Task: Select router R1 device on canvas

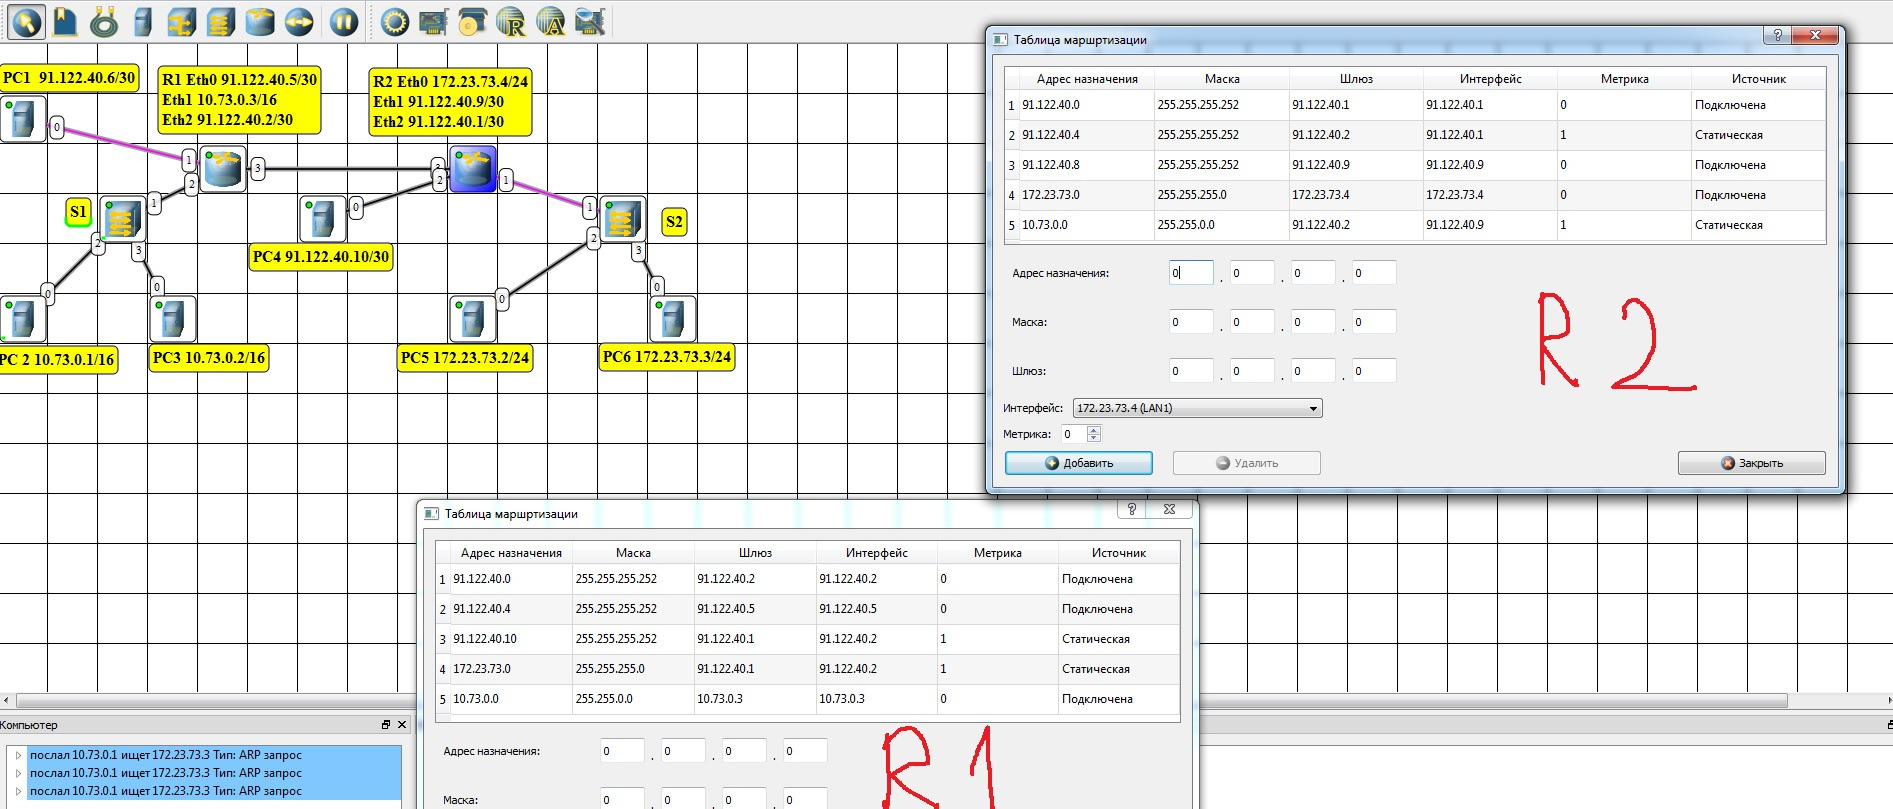Action: pyautogui.click(x=222, y=168)
